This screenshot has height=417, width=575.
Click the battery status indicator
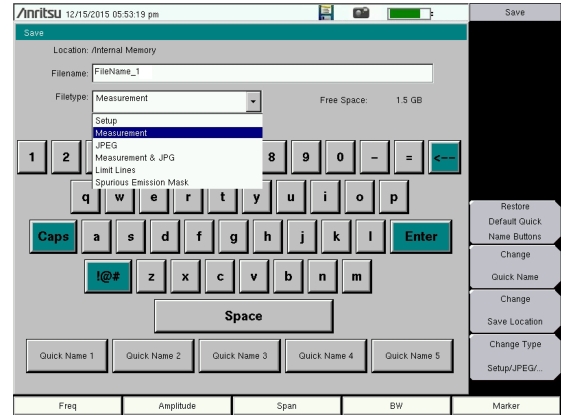410,14
